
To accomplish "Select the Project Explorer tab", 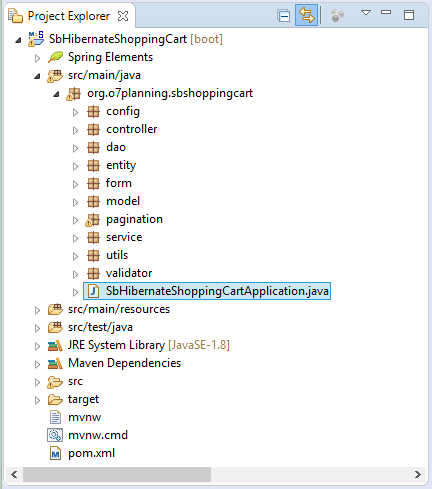I will click(69, 16).
